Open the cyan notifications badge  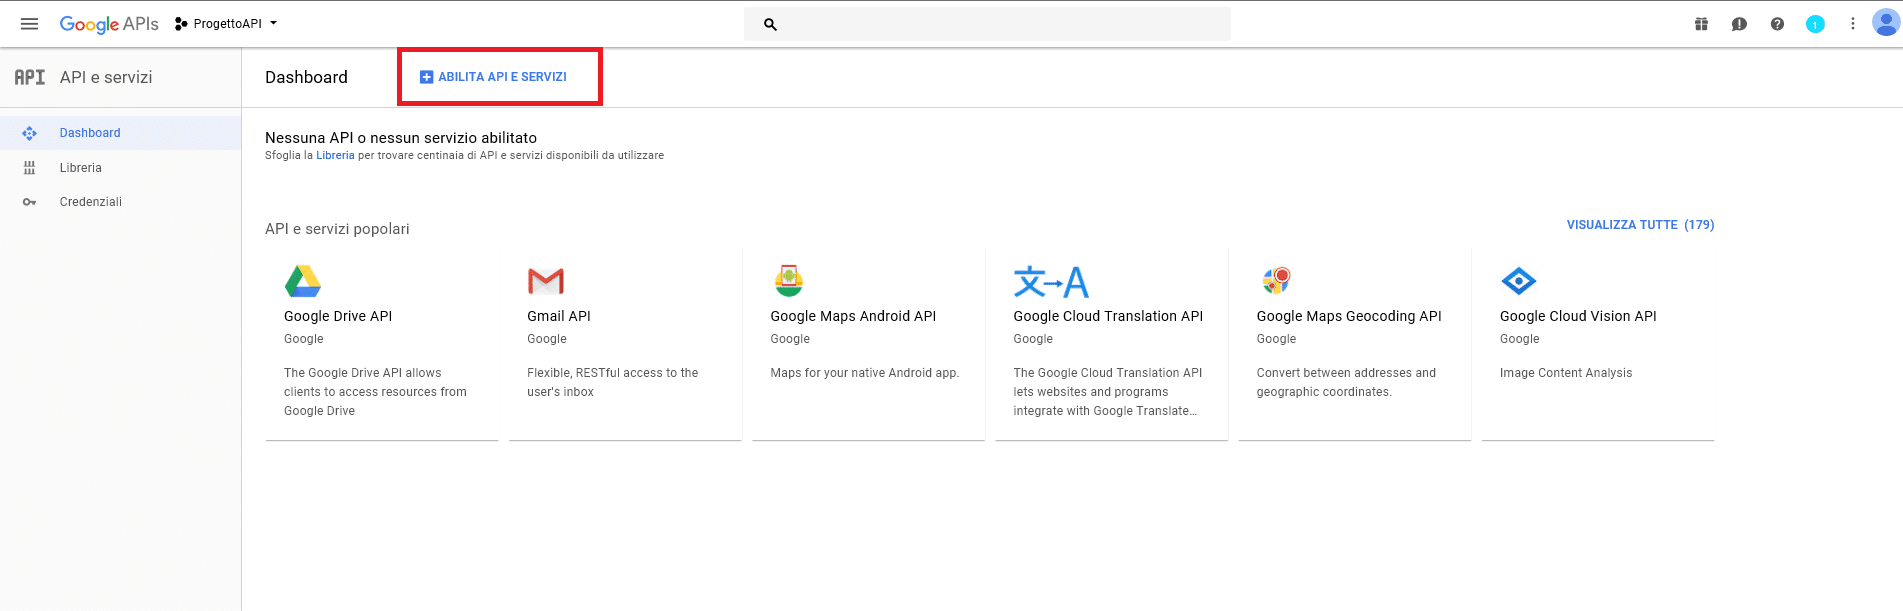point(1815,24)
